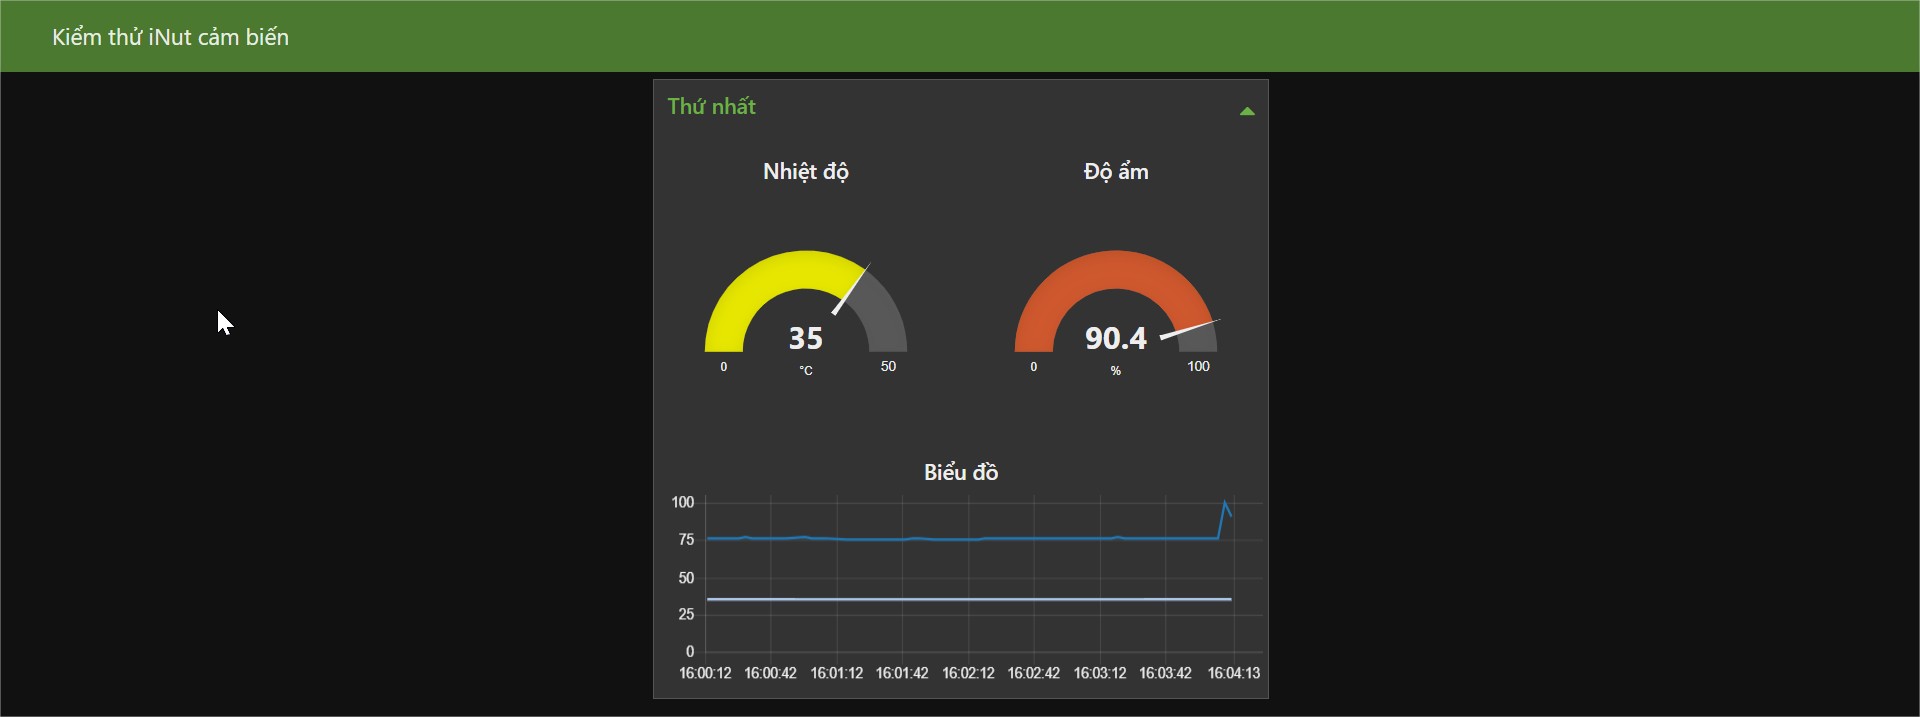Click the 16:04:13 time label on chart
The image size is (1920, 717).
tap(1233, 673)
